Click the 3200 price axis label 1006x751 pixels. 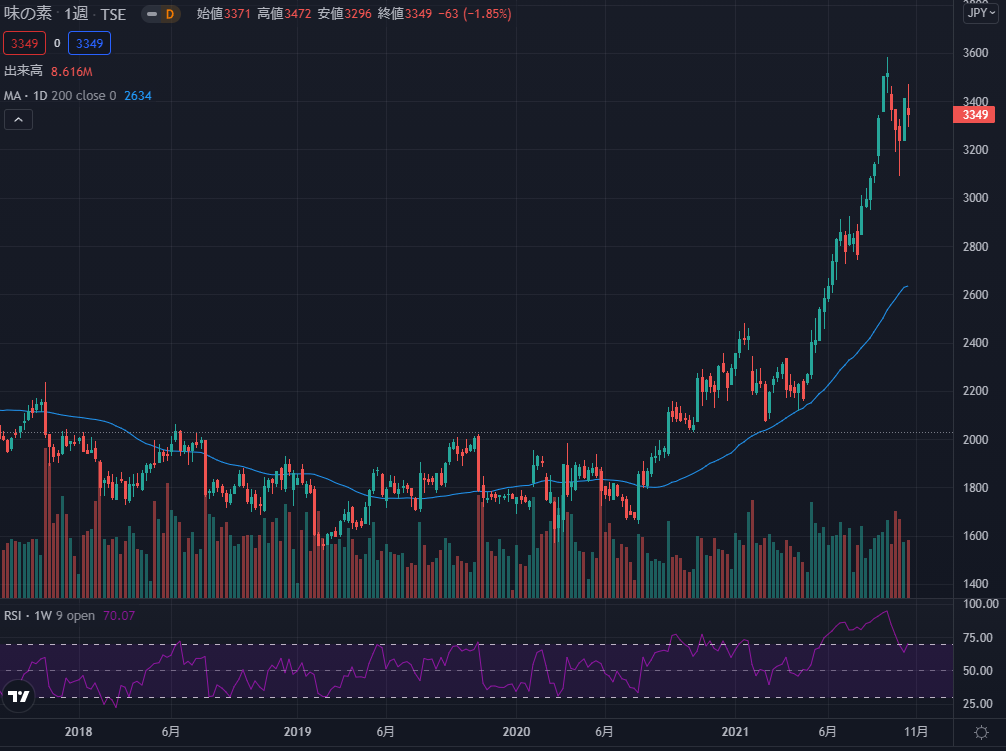975,150
